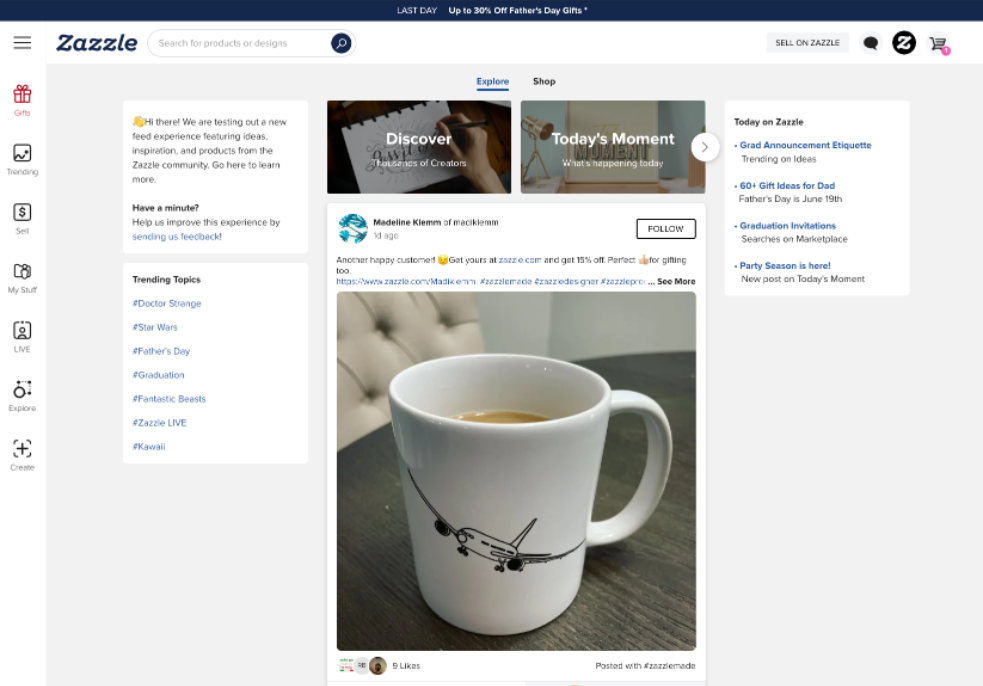Open the hamburger menu icon
The height and width of the screenshot is (686, 983).
[x=23, y=43]
